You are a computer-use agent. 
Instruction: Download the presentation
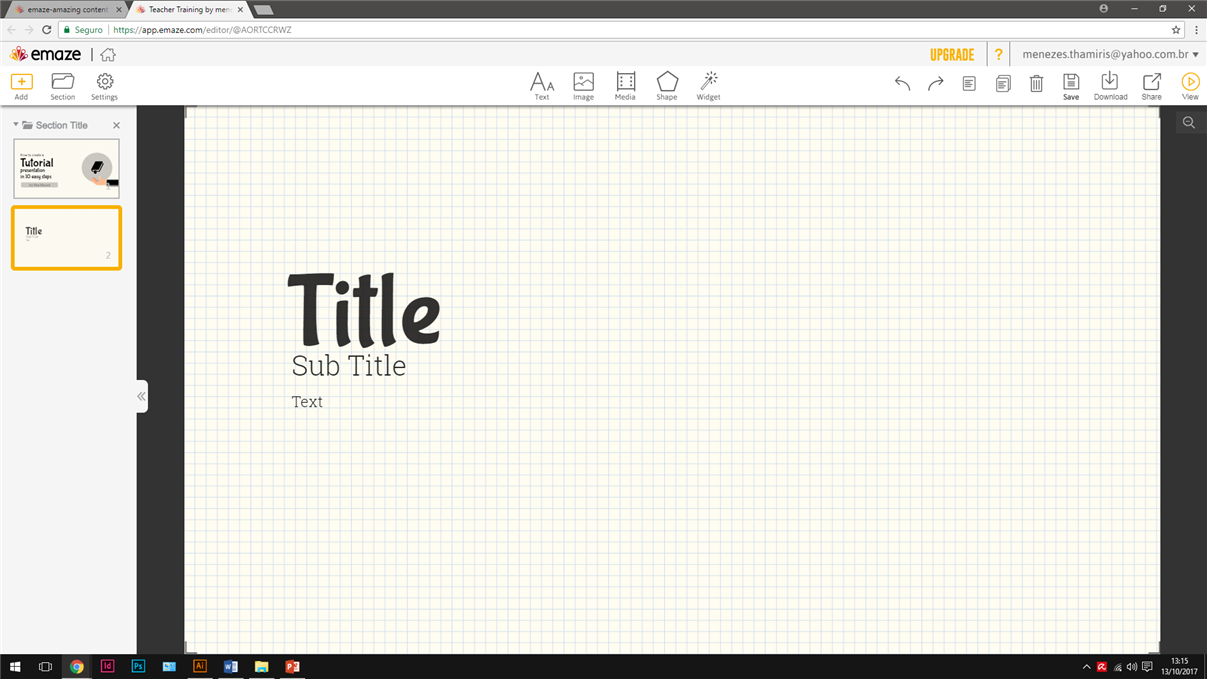(x=1110, y=86)
